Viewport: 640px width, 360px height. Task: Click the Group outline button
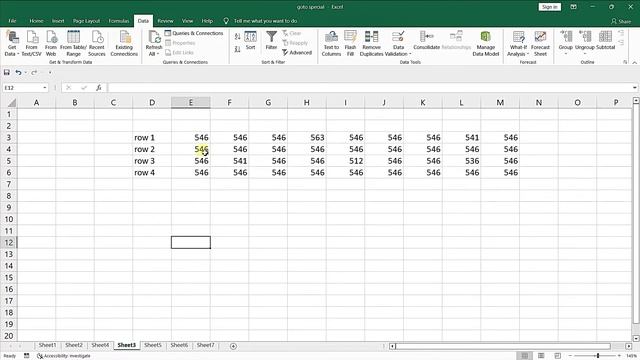coord(566,42)
